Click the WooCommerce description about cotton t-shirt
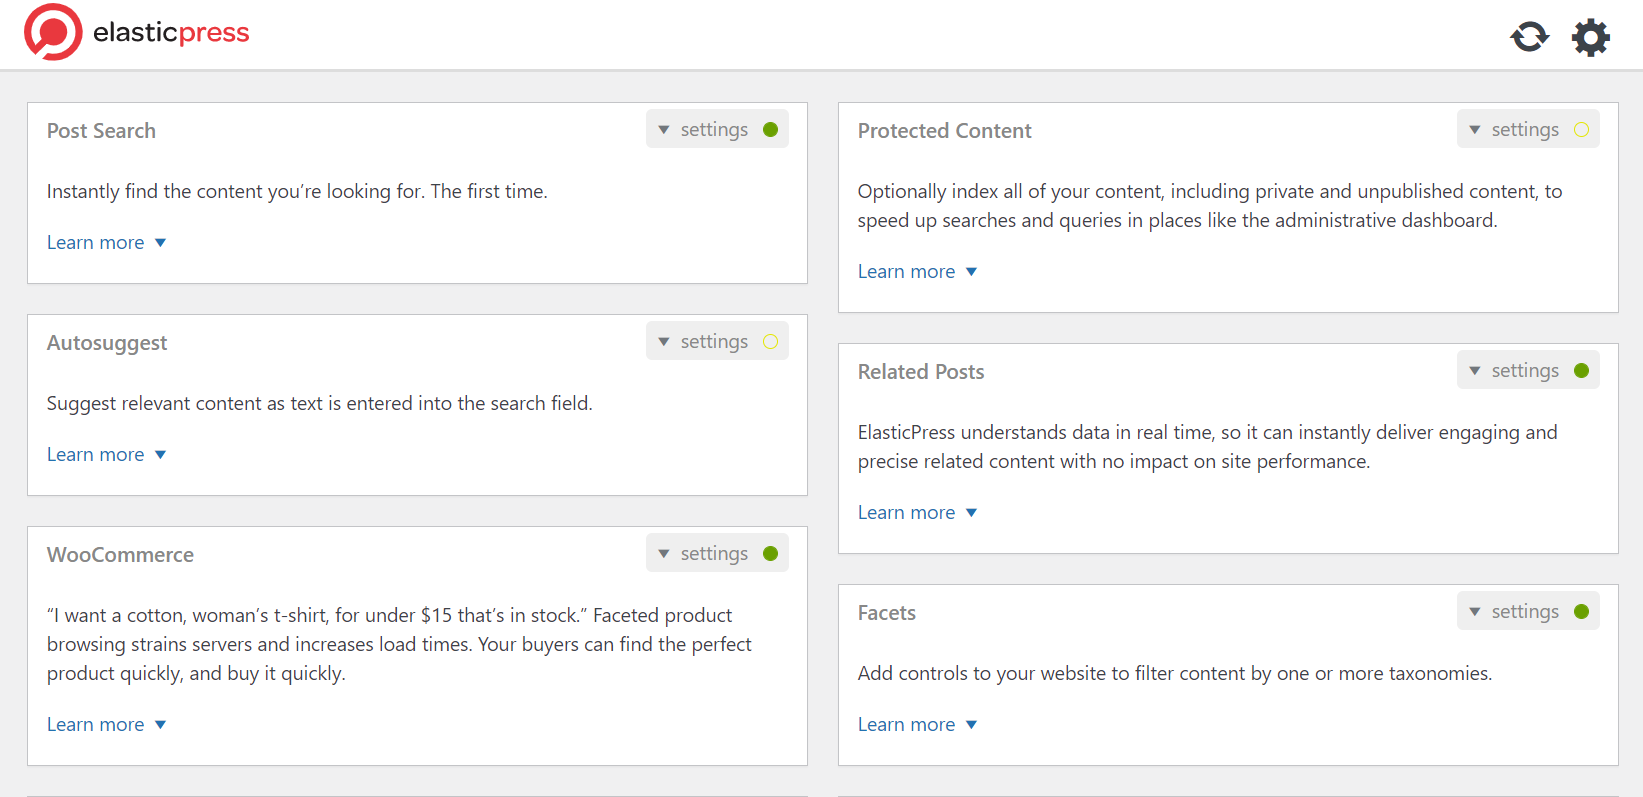The image size is (1643, 797). click(399, 644)
